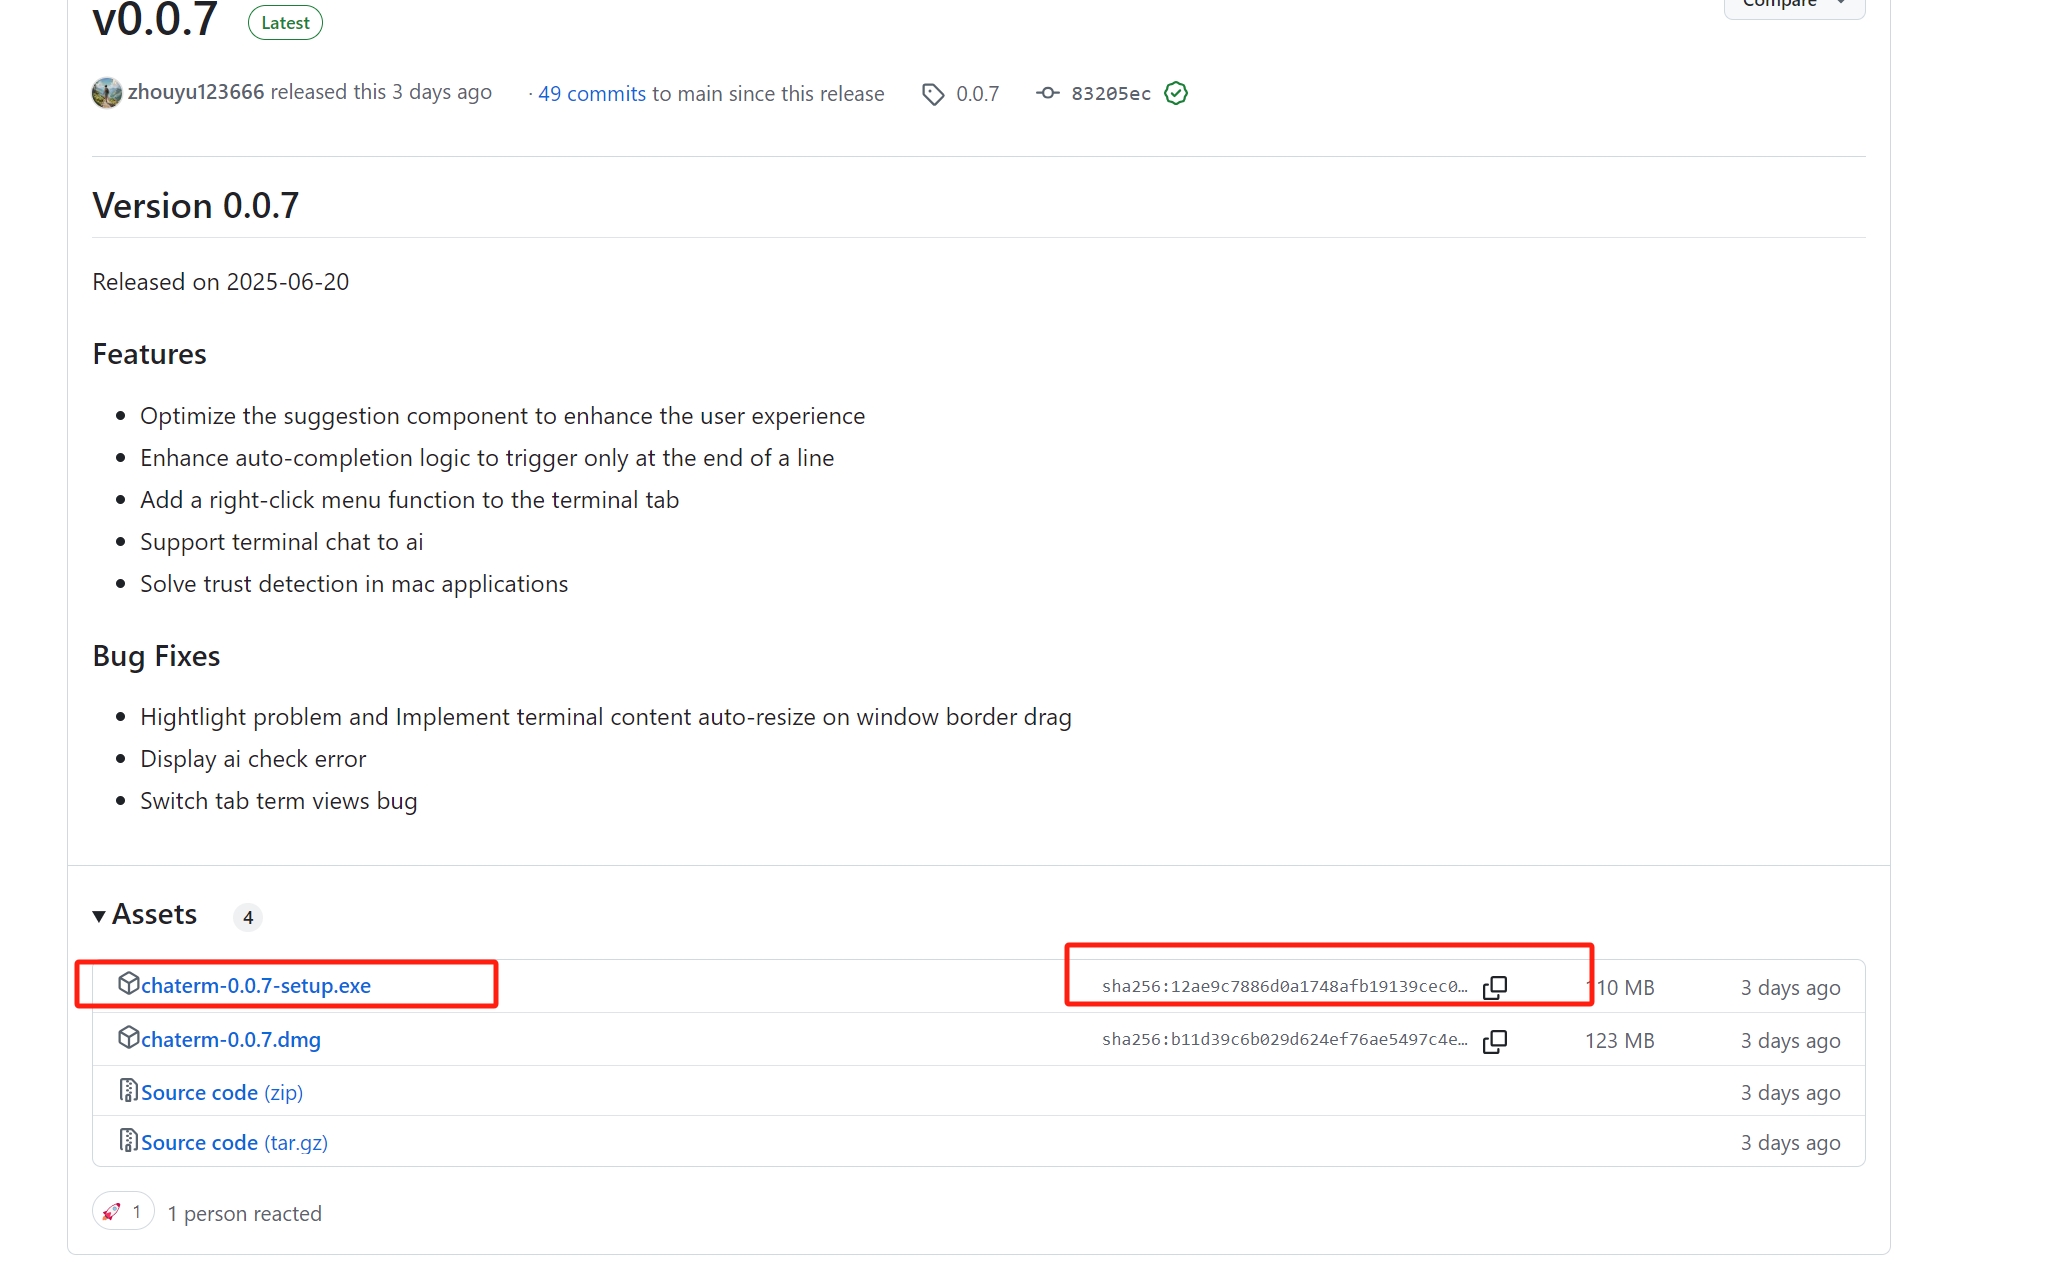Screen dimensions: 2047x1288
Task: Click the green verified check icon
Action: pyautogui.click(x=1176, y=94)
